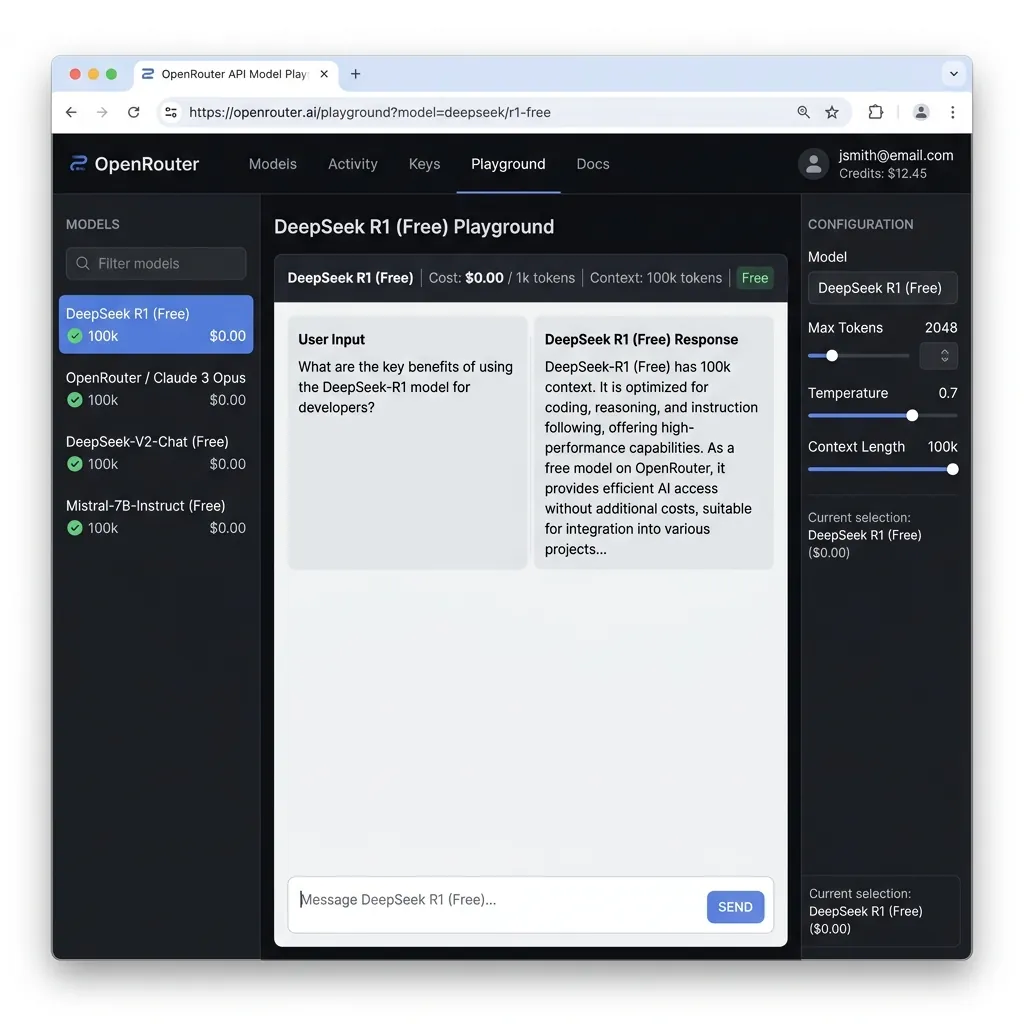
Task: Click the Send button
Action: coord(735,906)
